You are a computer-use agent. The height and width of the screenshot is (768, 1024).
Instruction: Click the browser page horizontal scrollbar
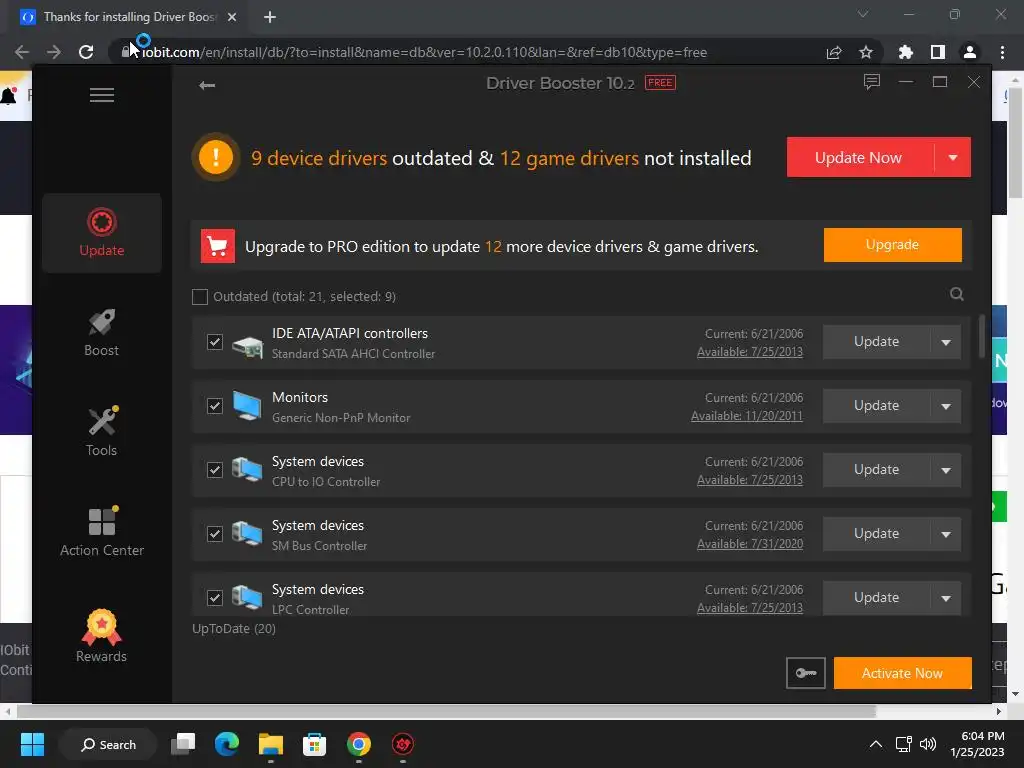[x=446, y=711]
